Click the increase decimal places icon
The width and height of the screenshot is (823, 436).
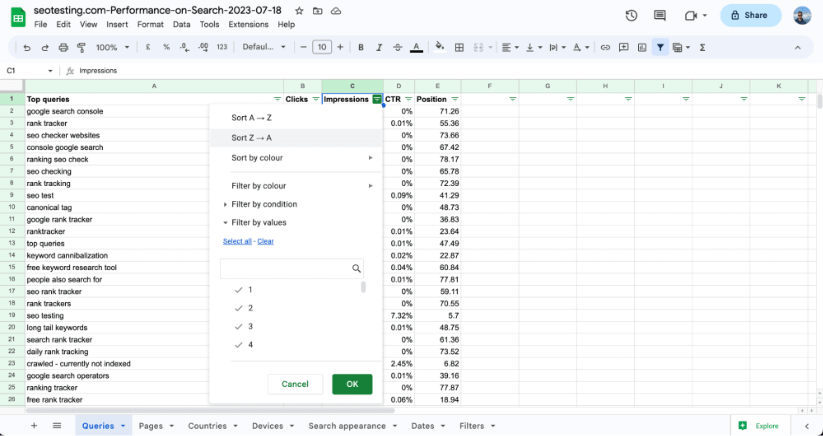203,47
